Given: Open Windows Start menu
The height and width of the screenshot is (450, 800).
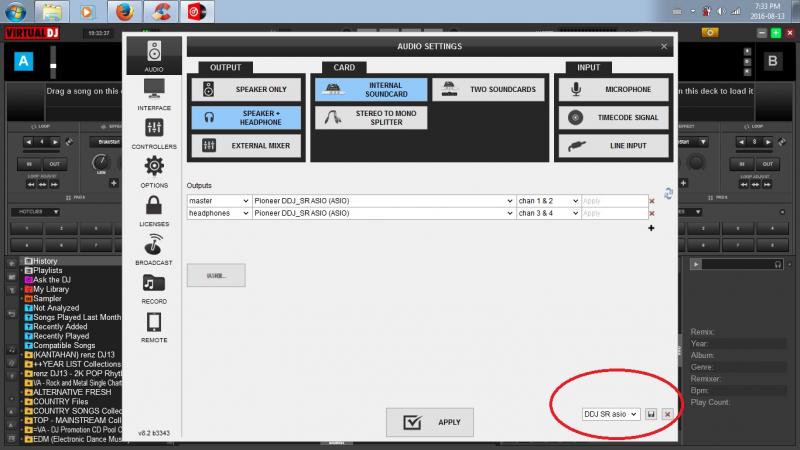Looking at the screenshot, I should coord(15,11).
